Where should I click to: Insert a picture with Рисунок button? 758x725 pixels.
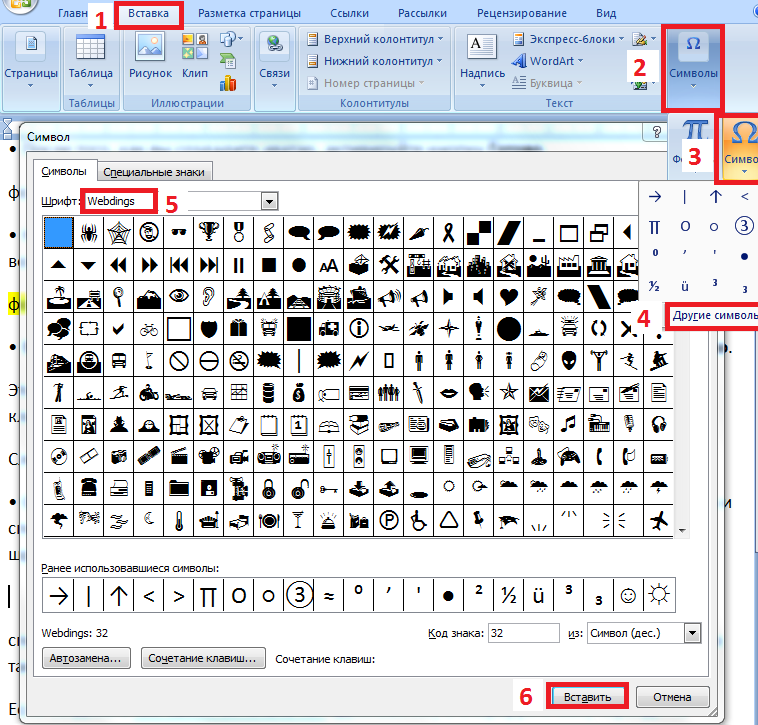[x=150, y=56]
